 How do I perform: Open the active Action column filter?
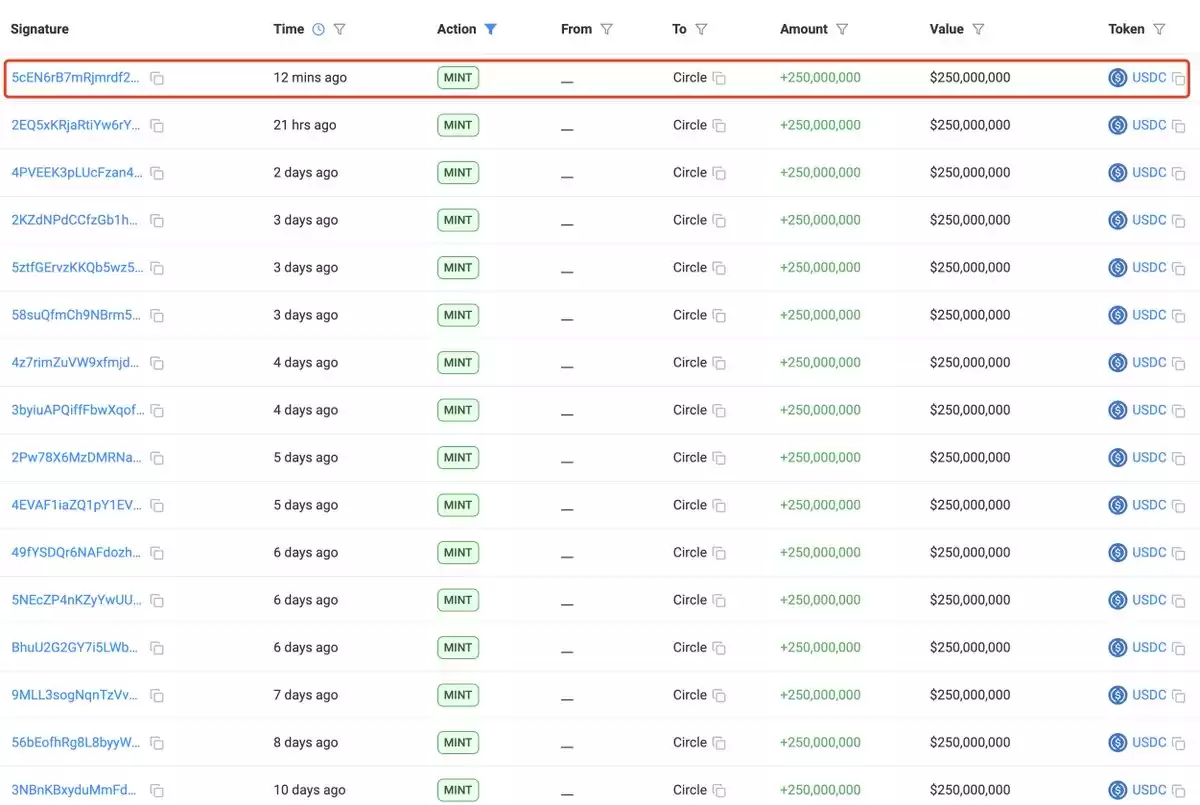tap(490, 29)
